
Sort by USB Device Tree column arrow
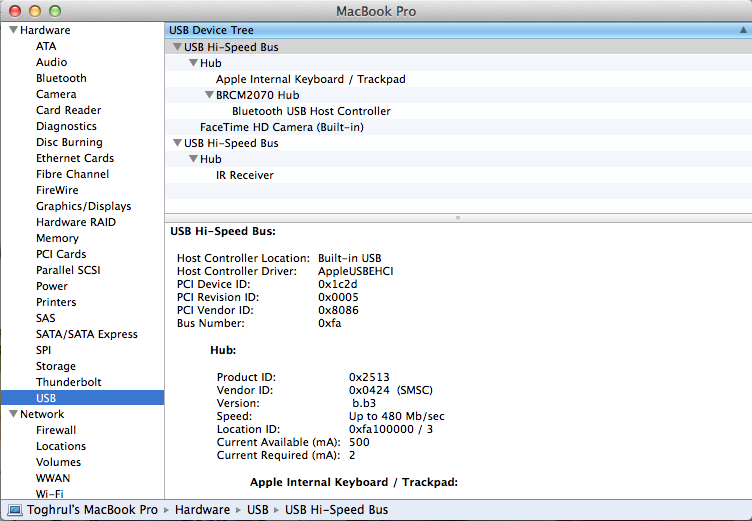pos(743,30)
